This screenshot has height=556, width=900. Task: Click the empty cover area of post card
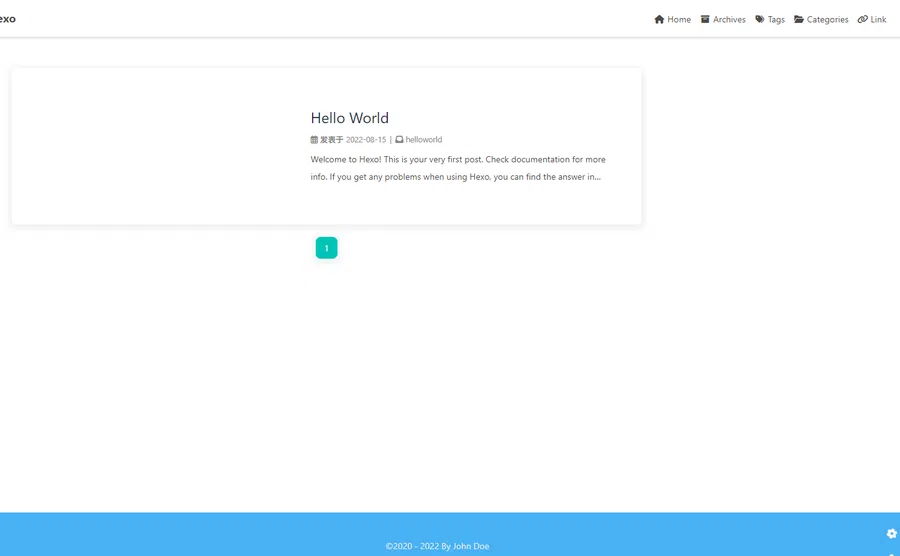coord(154,146)
